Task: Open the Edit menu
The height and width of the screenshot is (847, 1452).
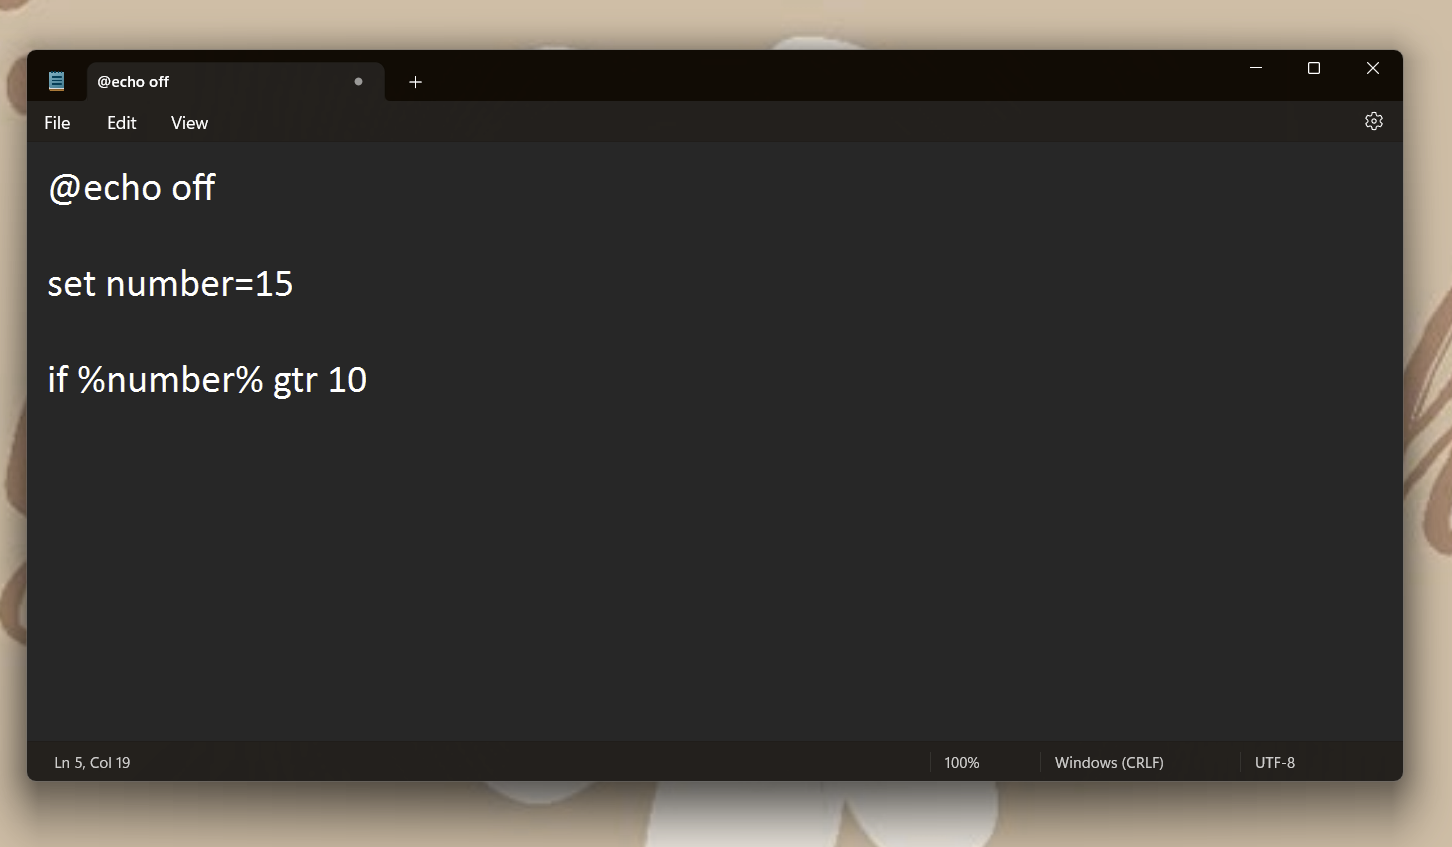Action: click(x=121, y=122)
